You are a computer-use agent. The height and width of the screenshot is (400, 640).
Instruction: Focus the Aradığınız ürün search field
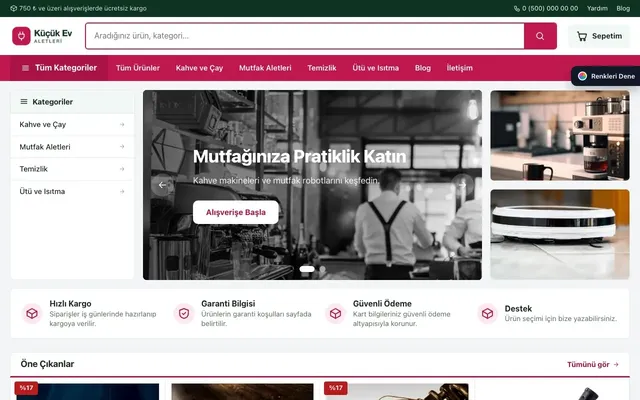coord(305,36)
